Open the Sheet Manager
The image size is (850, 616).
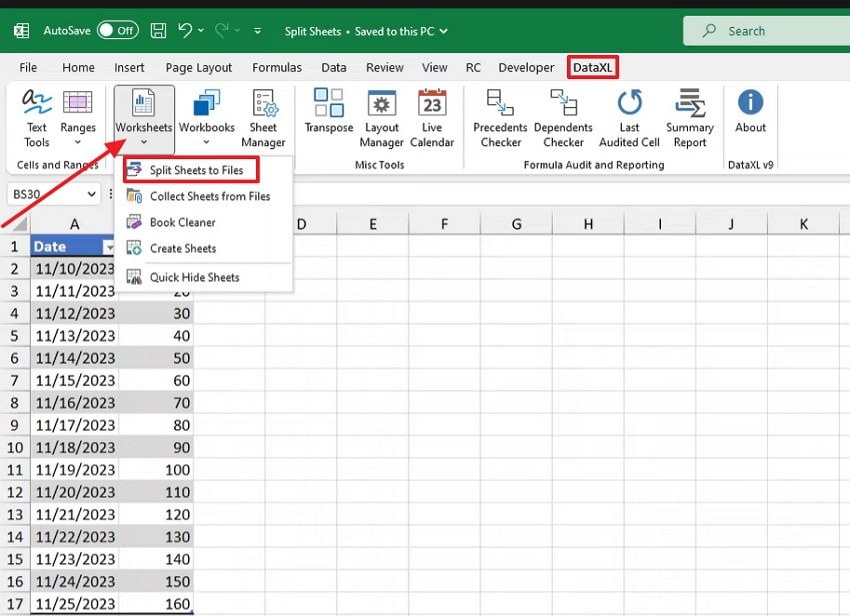(x=263, y=117)
